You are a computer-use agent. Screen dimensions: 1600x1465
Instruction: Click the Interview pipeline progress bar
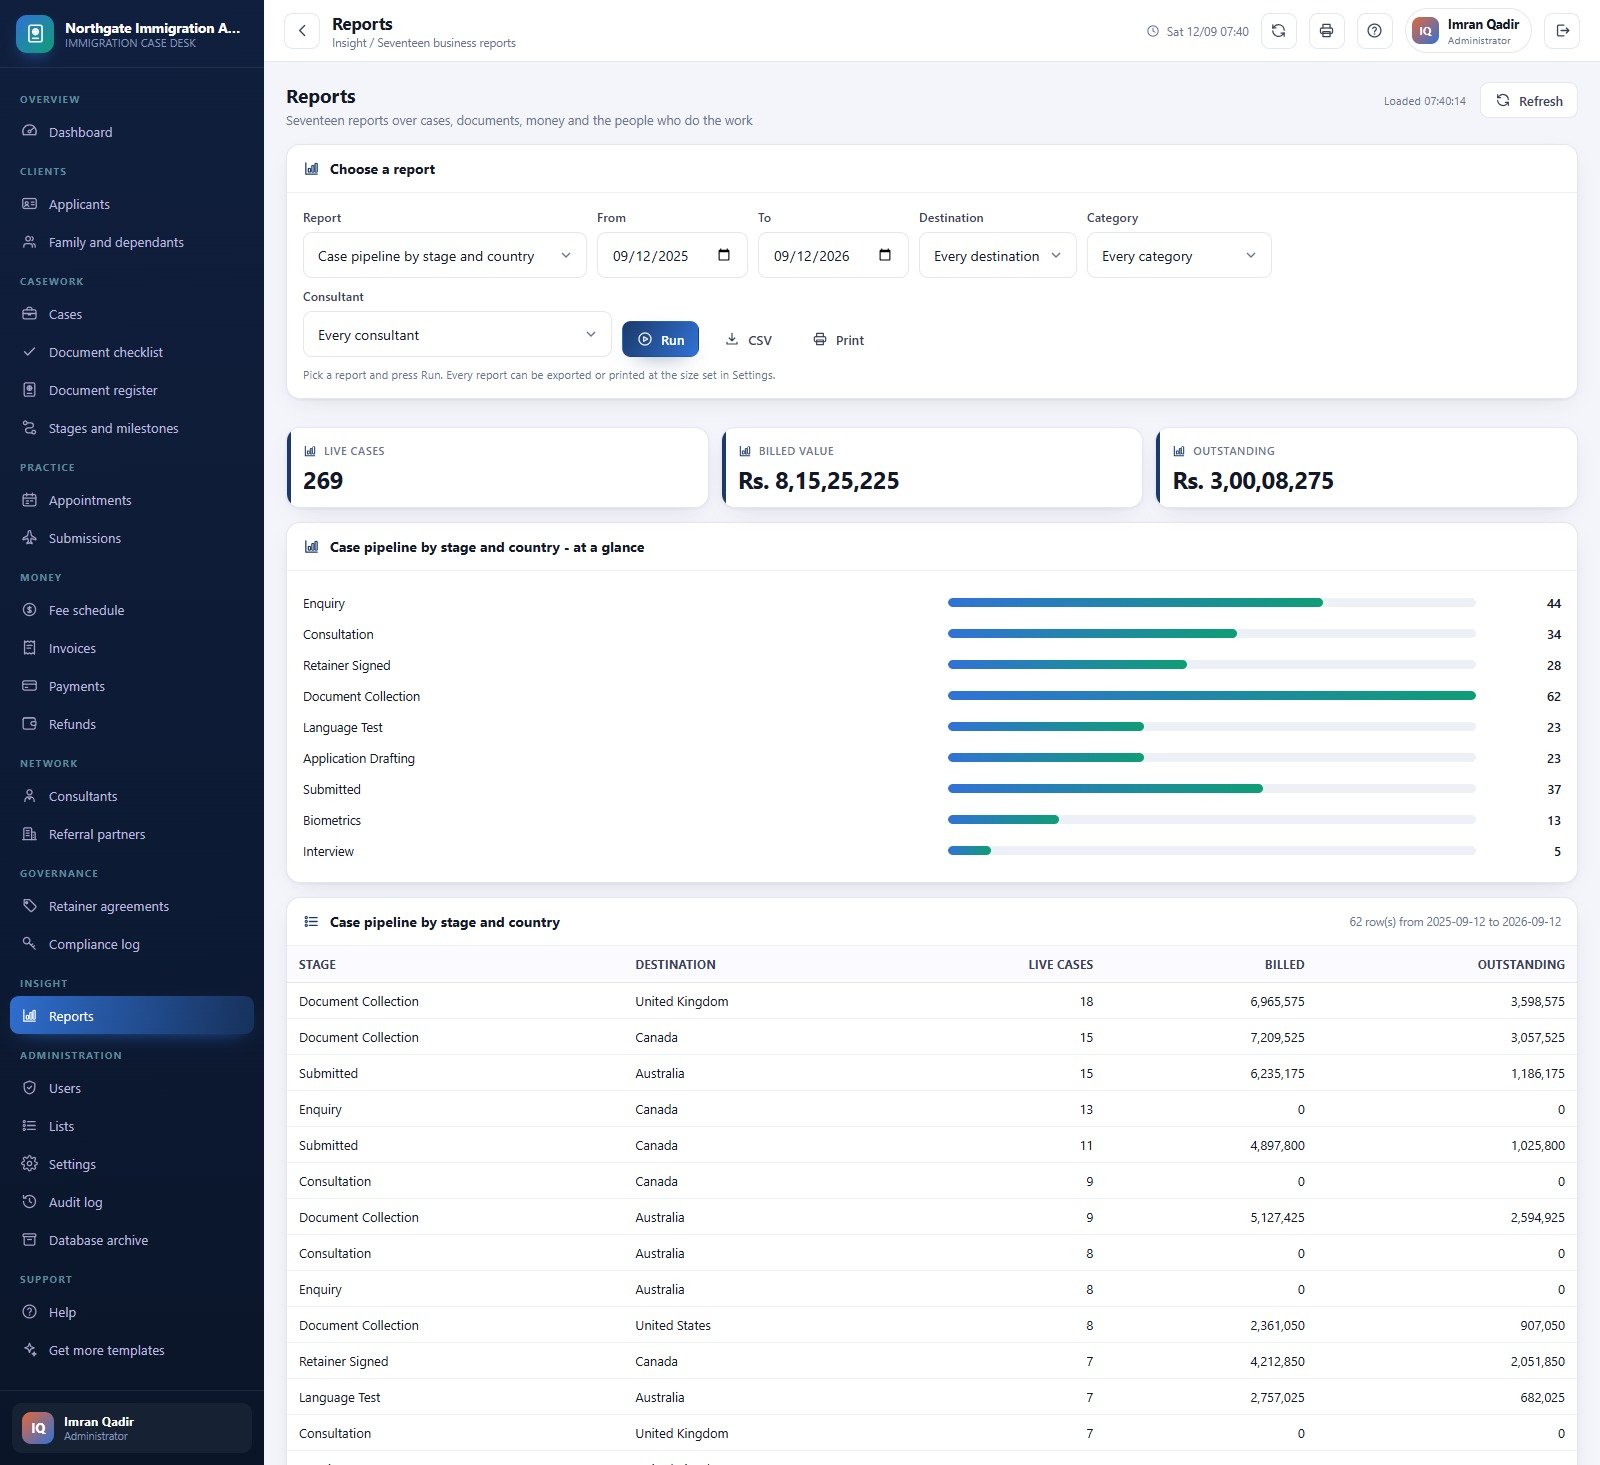tap(1211, 851)
